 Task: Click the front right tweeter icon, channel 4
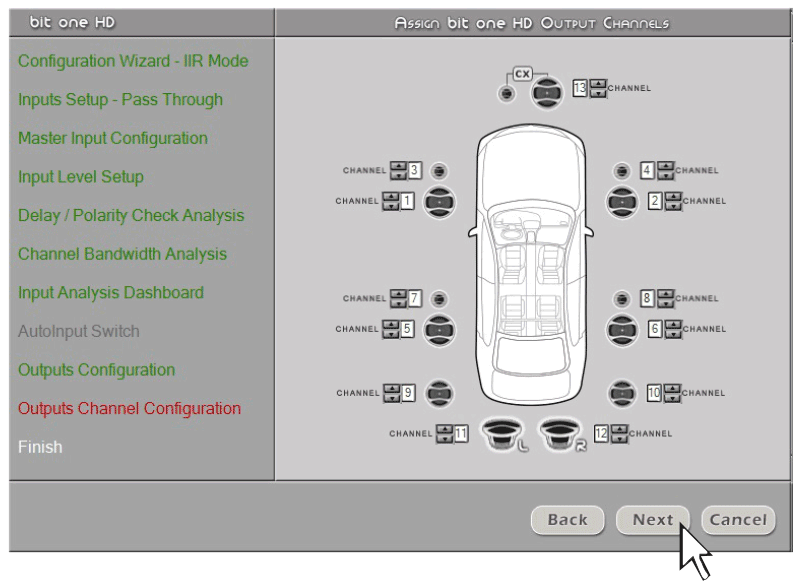tap(622, 171)
